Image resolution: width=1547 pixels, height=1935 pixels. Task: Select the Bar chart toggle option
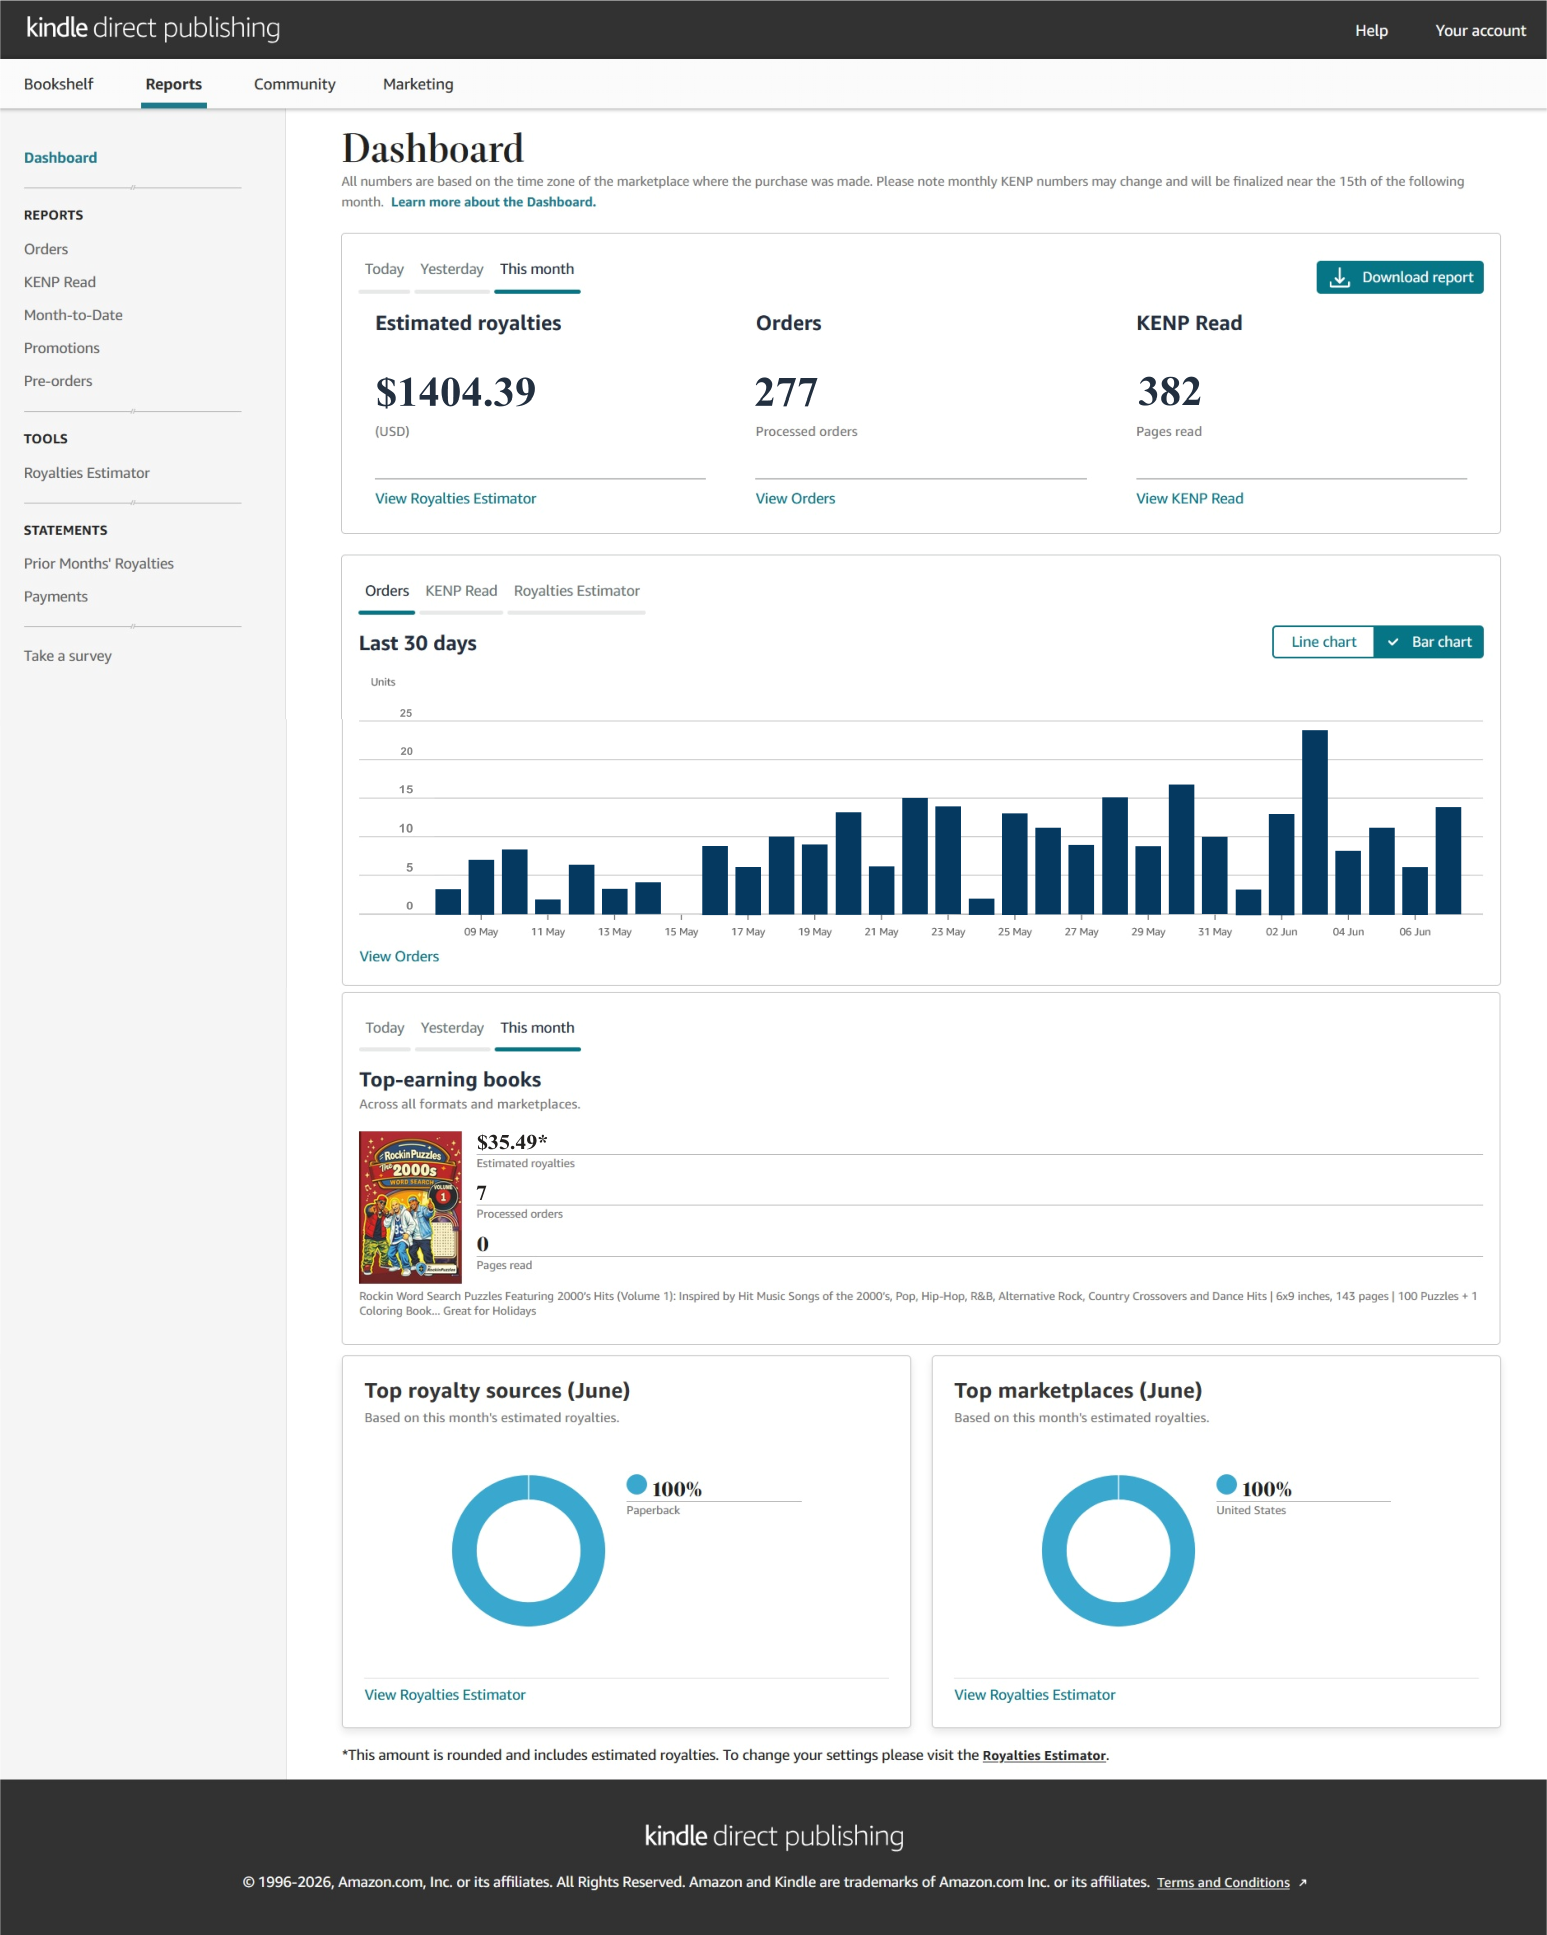pyautogui.click(x=1429, y=642)
